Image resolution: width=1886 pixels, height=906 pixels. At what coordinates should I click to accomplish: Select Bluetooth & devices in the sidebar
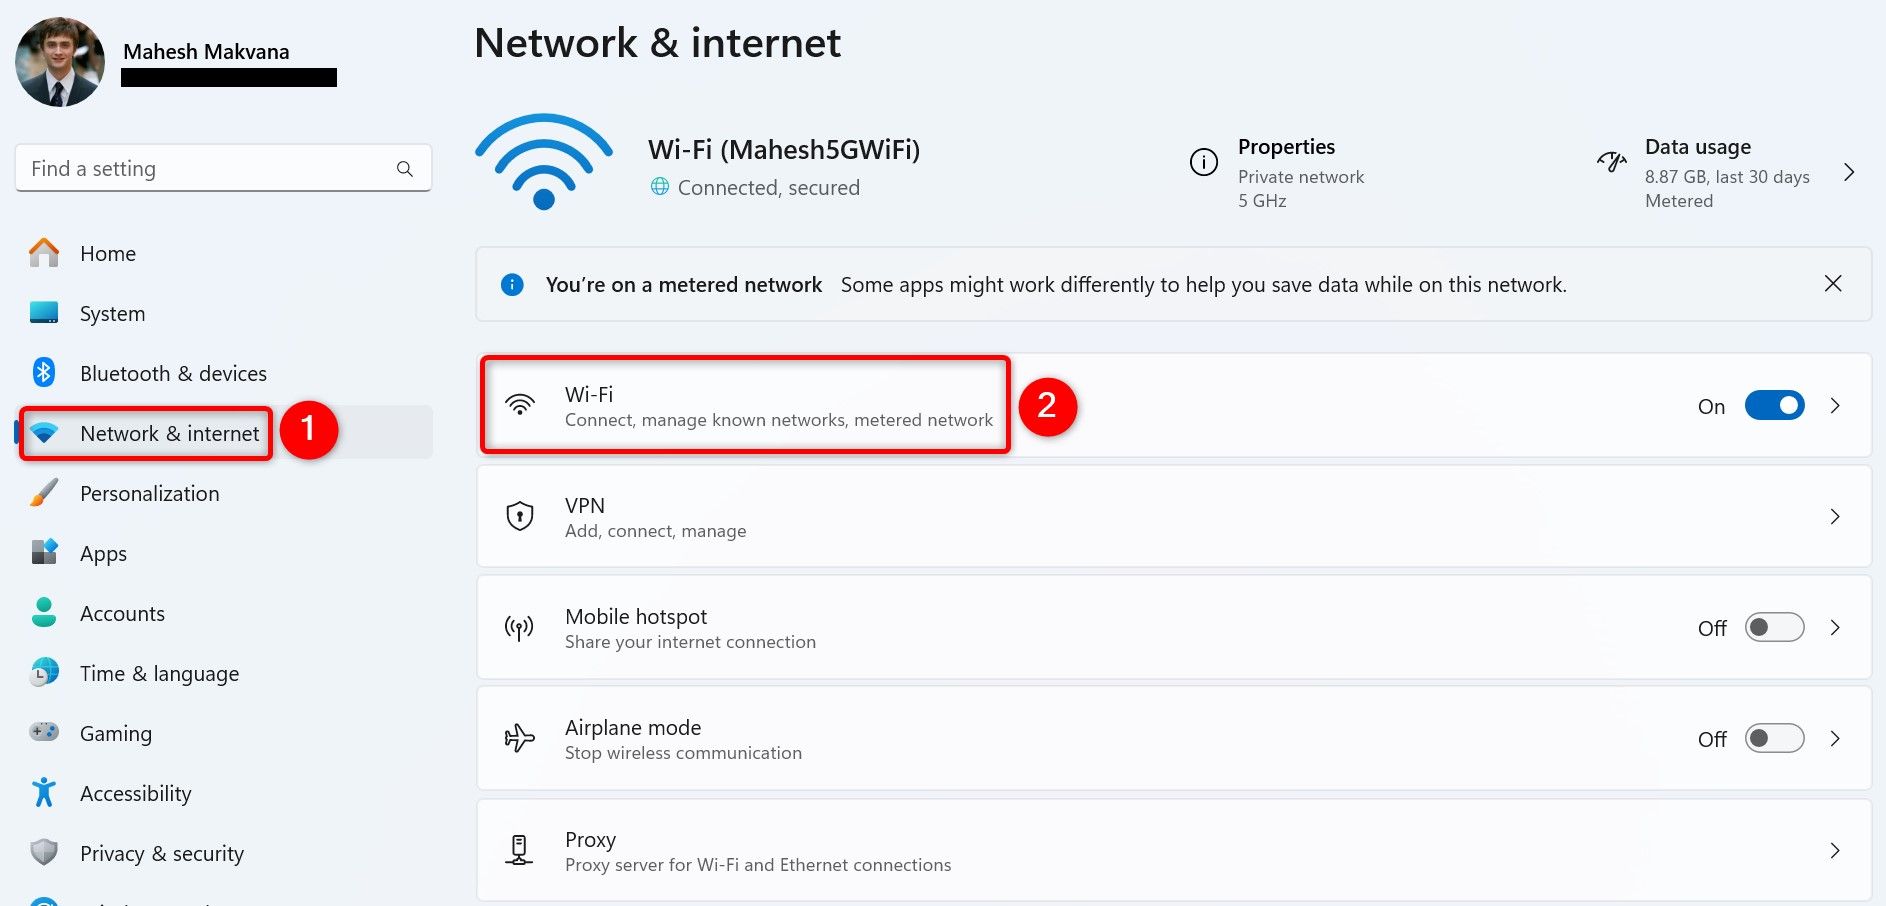pos(172,373)
